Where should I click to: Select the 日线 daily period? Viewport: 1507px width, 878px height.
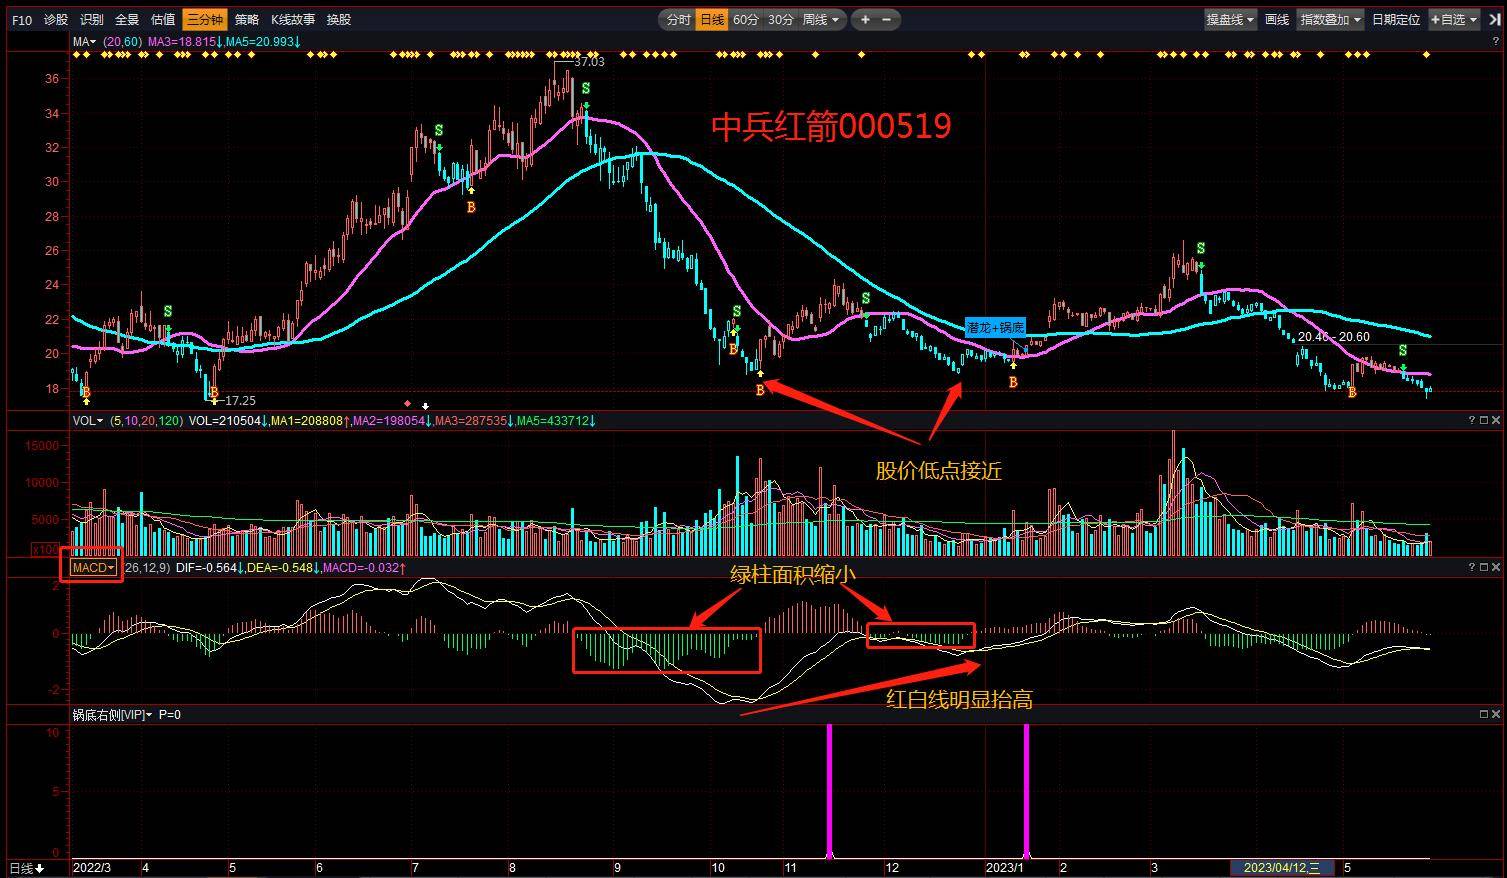tap(712, 19)
